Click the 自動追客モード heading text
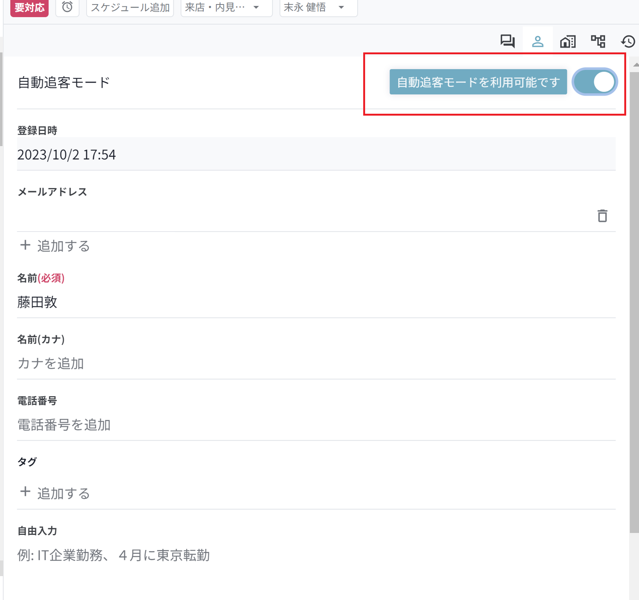The width and height of the screenshot is (640, 600). point(64,82)
